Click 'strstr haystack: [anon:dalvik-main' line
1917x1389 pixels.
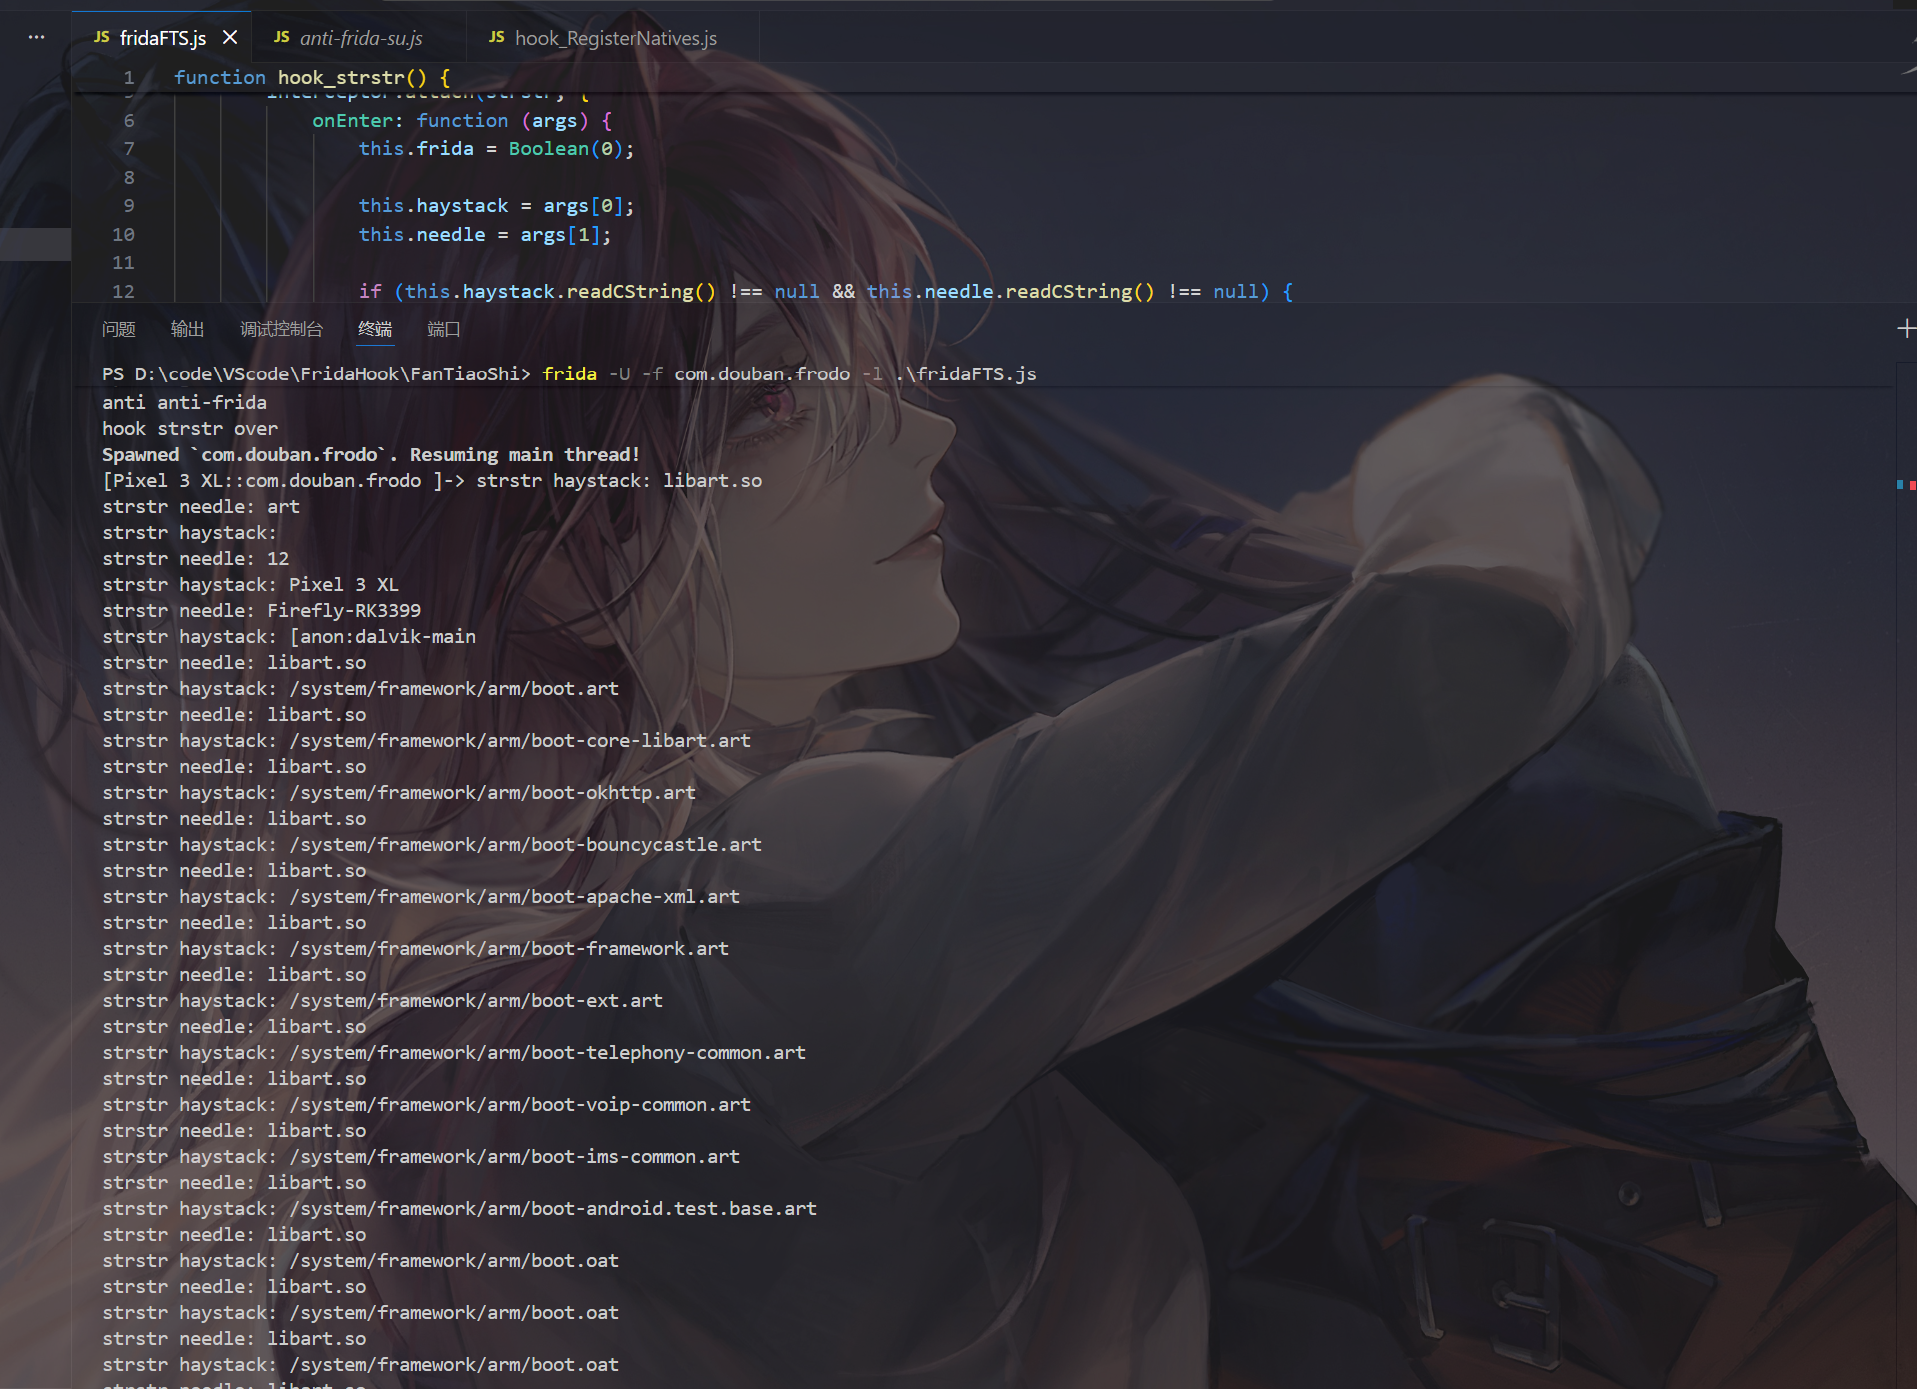click(289, 636)
